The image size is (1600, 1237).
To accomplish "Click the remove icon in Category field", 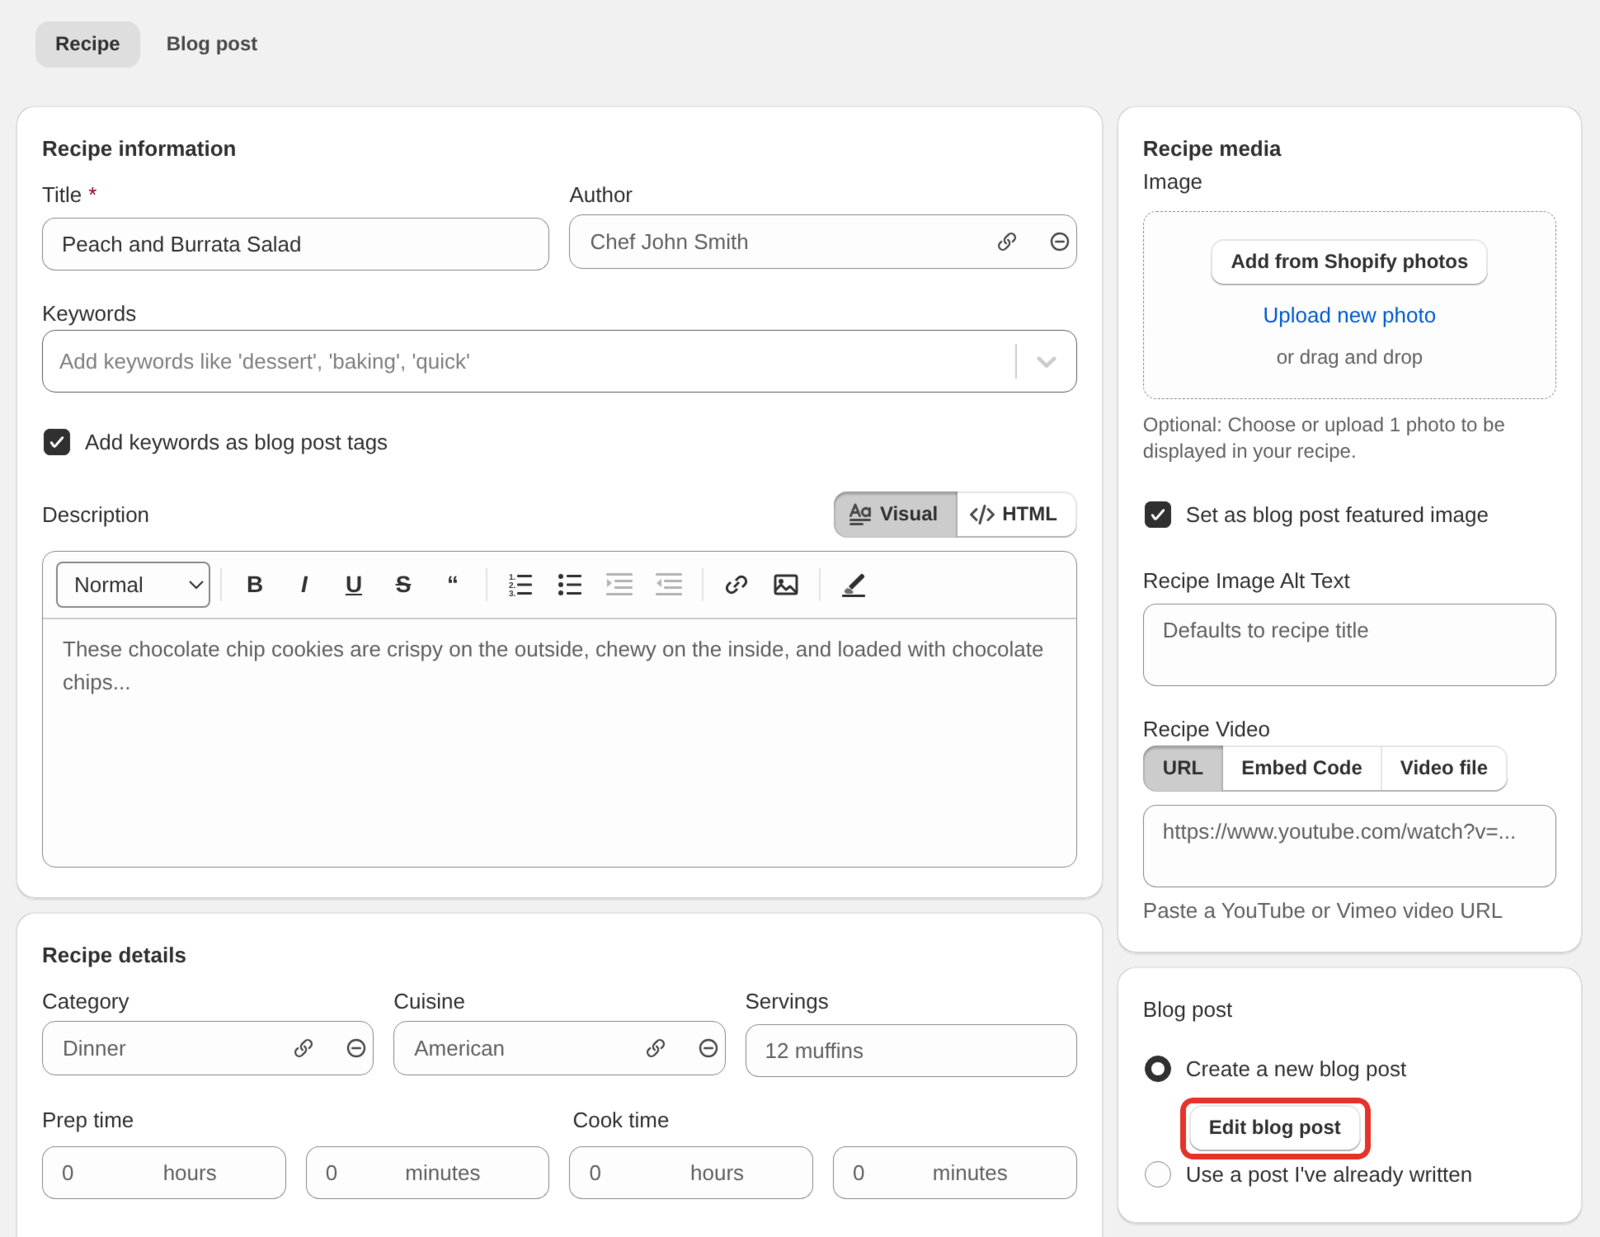I will (356, 1048).
